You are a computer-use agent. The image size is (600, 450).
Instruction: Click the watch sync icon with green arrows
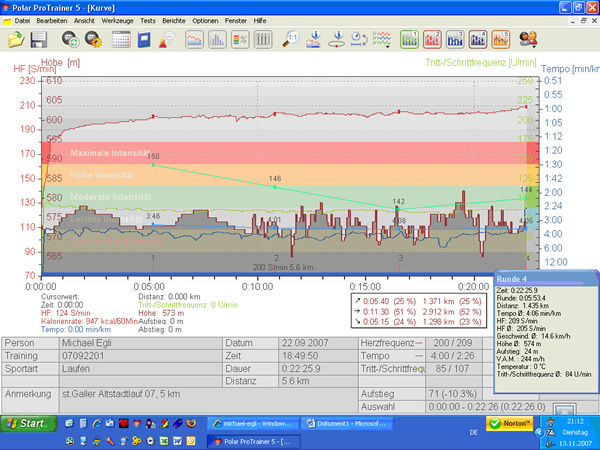tap(71, 39)
